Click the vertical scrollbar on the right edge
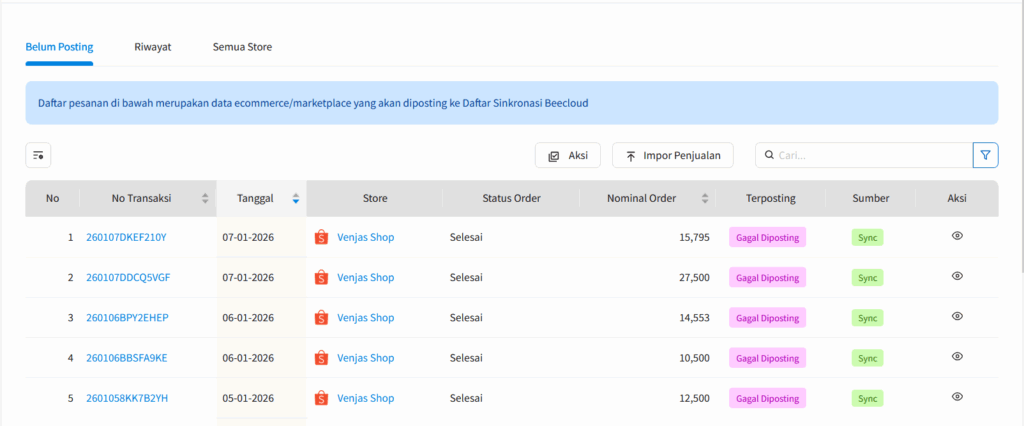This screenshot has width=1024, height=426. pos(1021,137)
